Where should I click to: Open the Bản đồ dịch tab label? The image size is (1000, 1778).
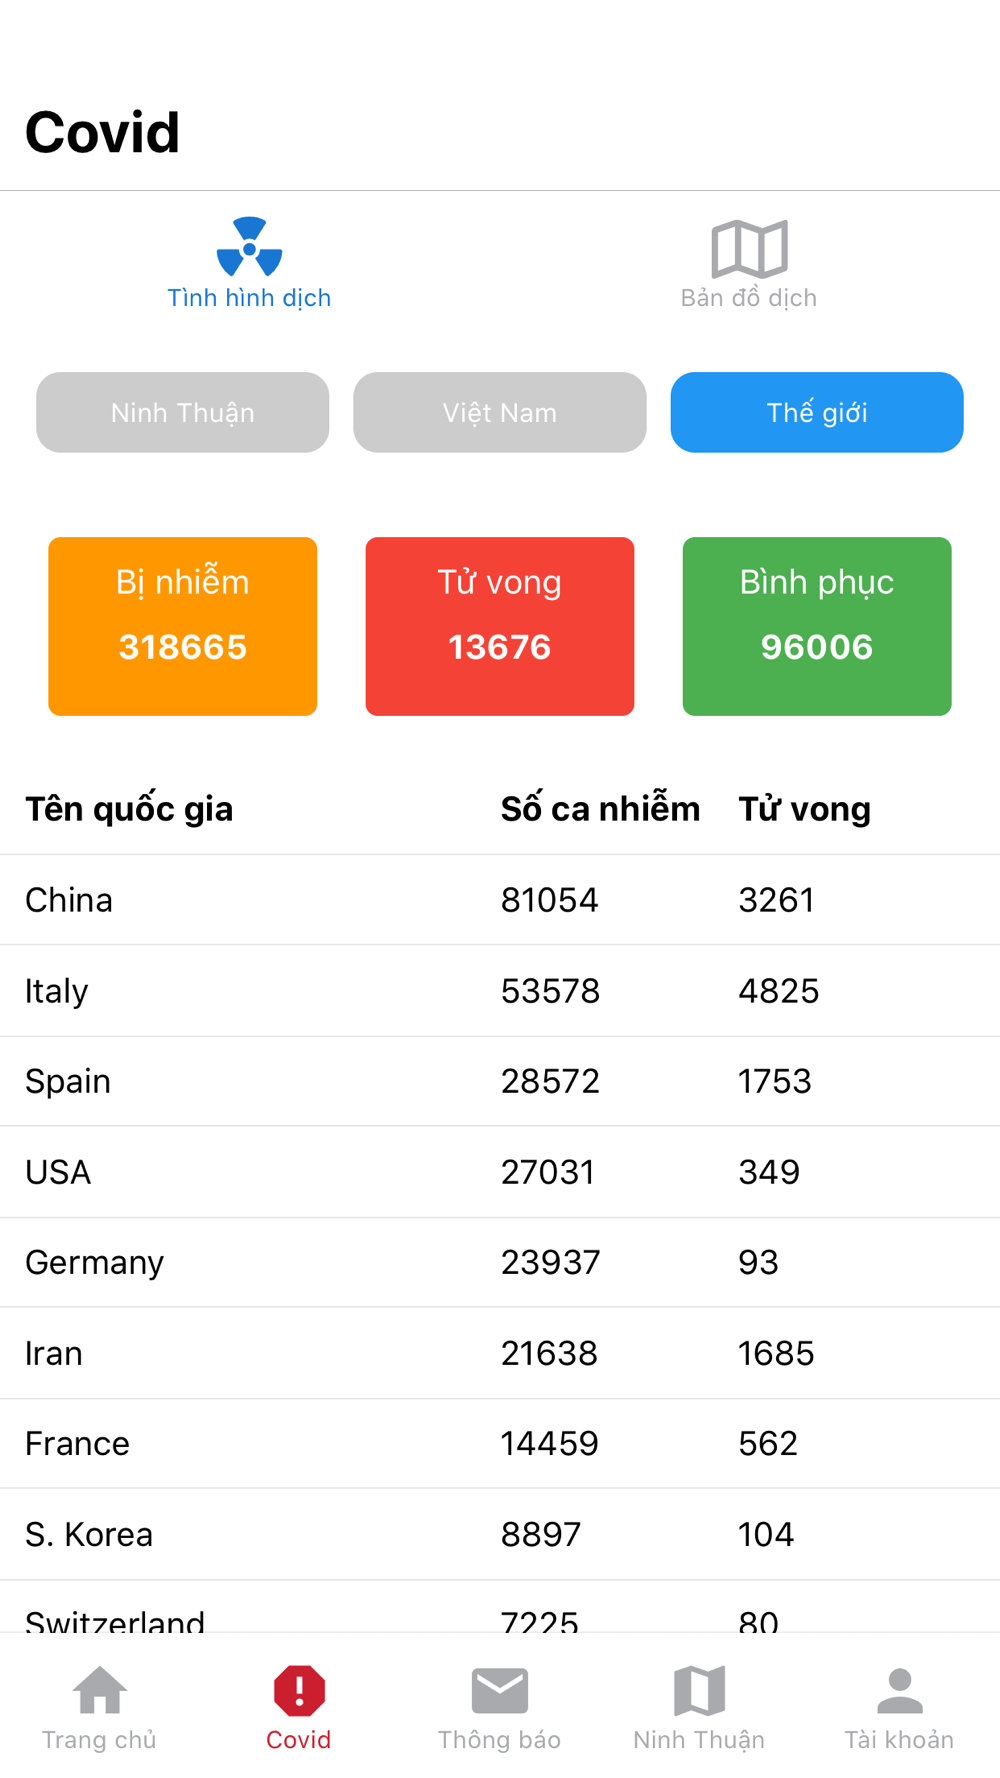click(749, 298)
